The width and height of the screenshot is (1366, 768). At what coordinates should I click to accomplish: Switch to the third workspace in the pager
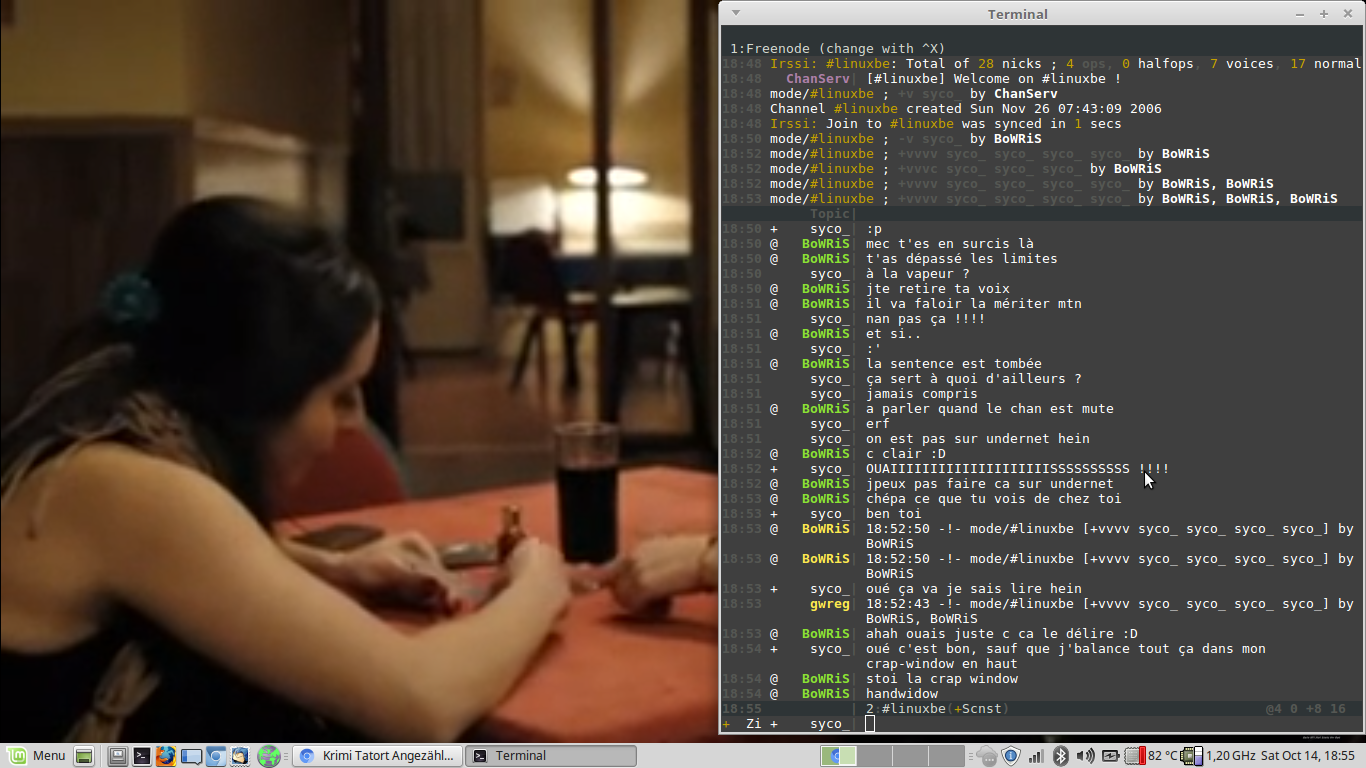point(910,756)
